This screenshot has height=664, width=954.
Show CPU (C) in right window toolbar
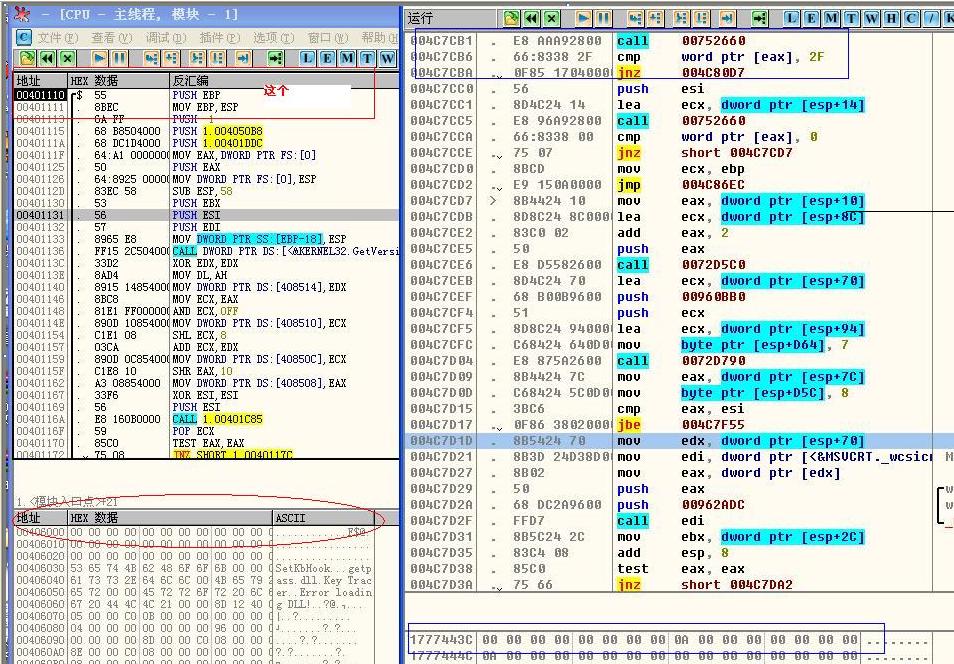point(911,18)
